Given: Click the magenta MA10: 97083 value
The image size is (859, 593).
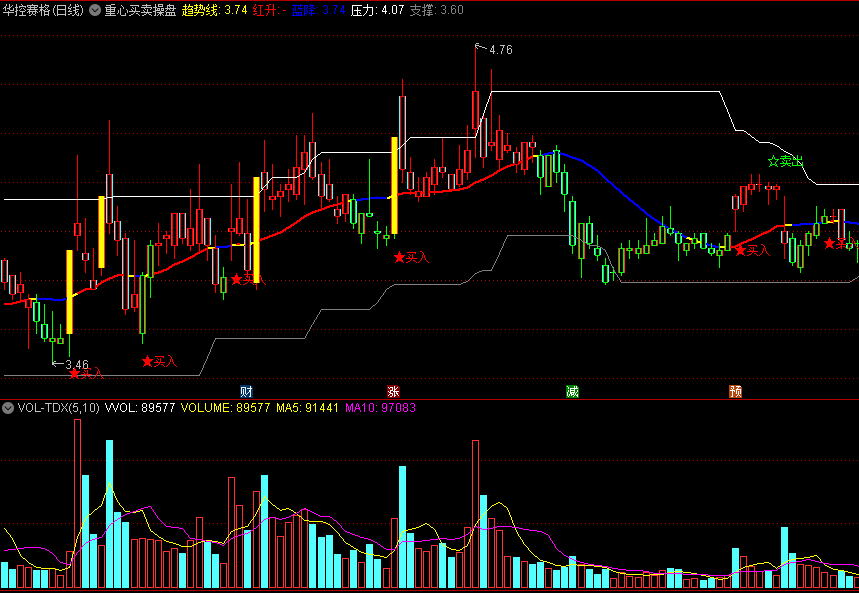Looking at the screenshot, I should point(380,408).
